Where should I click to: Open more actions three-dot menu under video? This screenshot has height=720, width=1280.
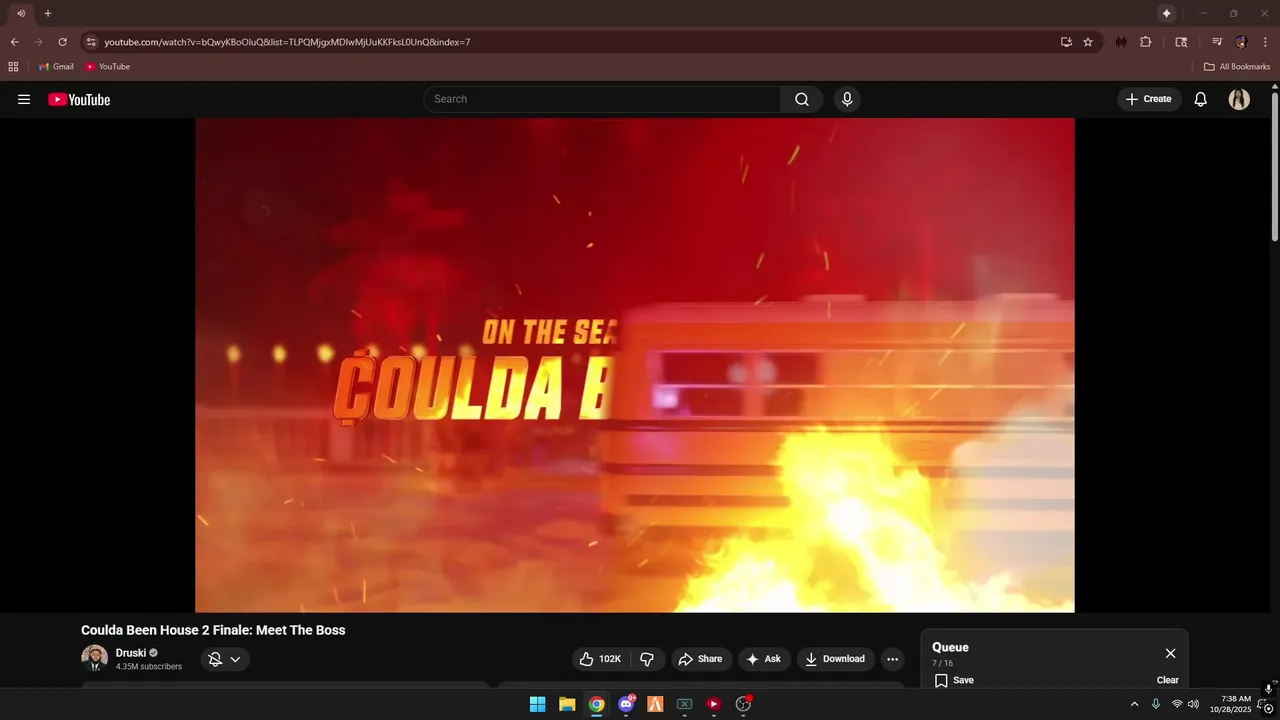(x=893, y=659)
